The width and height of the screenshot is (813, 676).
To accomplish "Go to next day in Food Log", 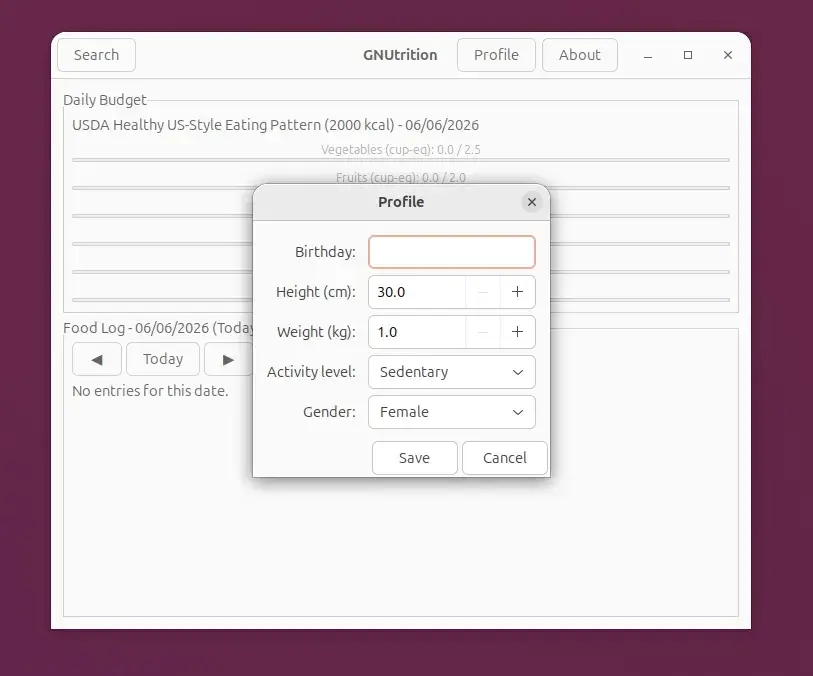I will [x=228, y=359].
